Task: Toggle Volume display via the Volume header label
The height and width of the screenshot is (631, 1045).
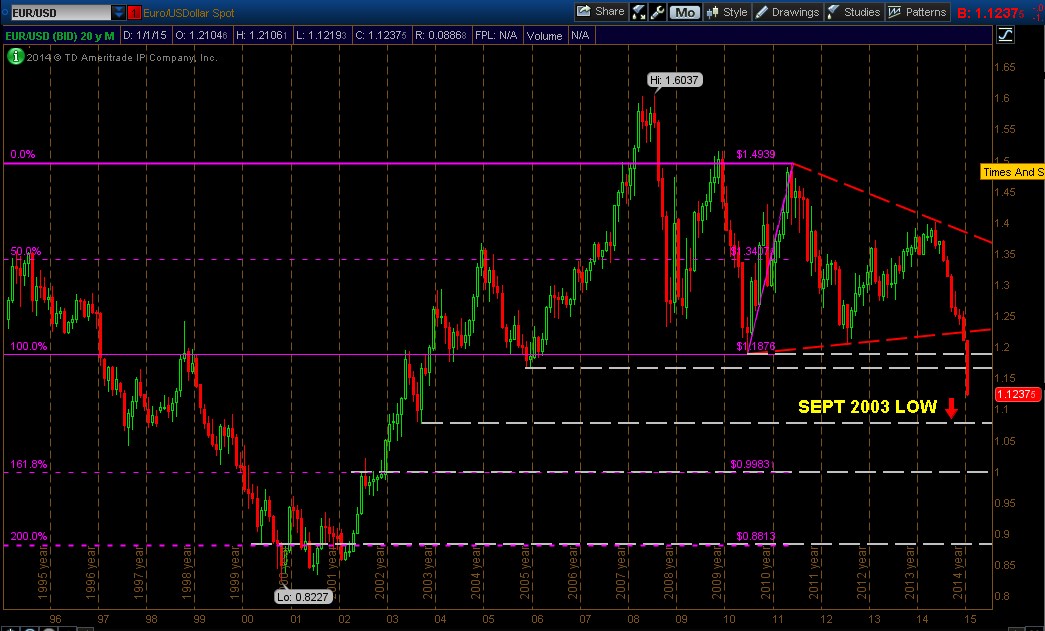Action: pos(544,34)
